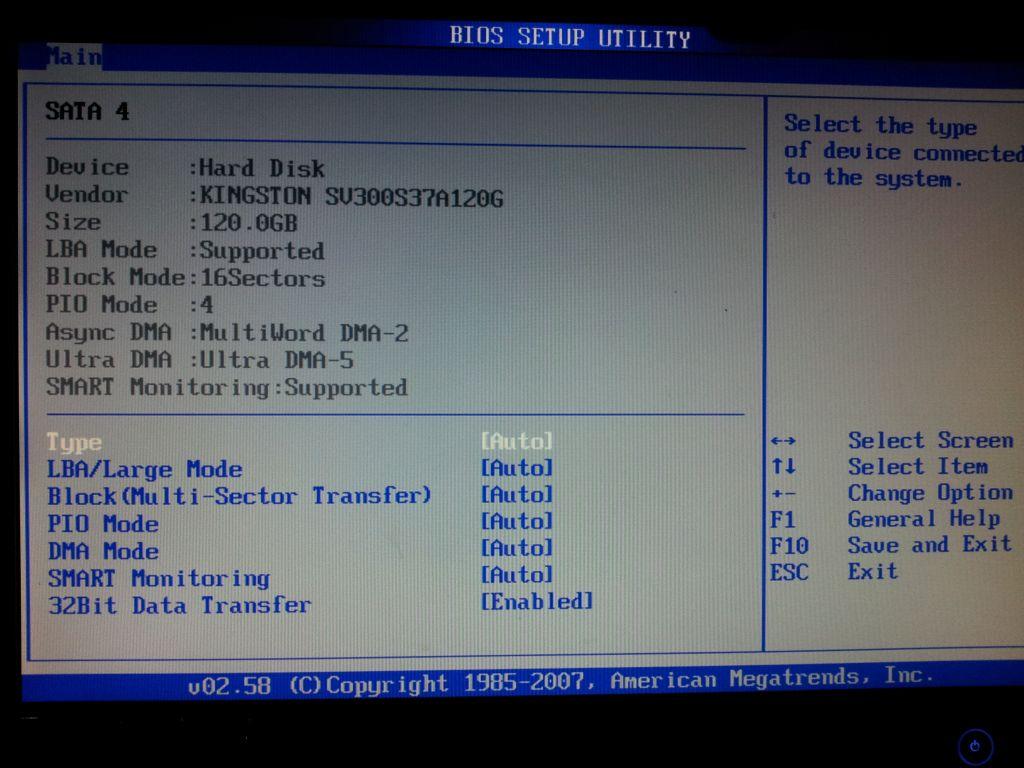Click the ESC key legend
Screen dimensions: 1024x768
pos(789,573)
